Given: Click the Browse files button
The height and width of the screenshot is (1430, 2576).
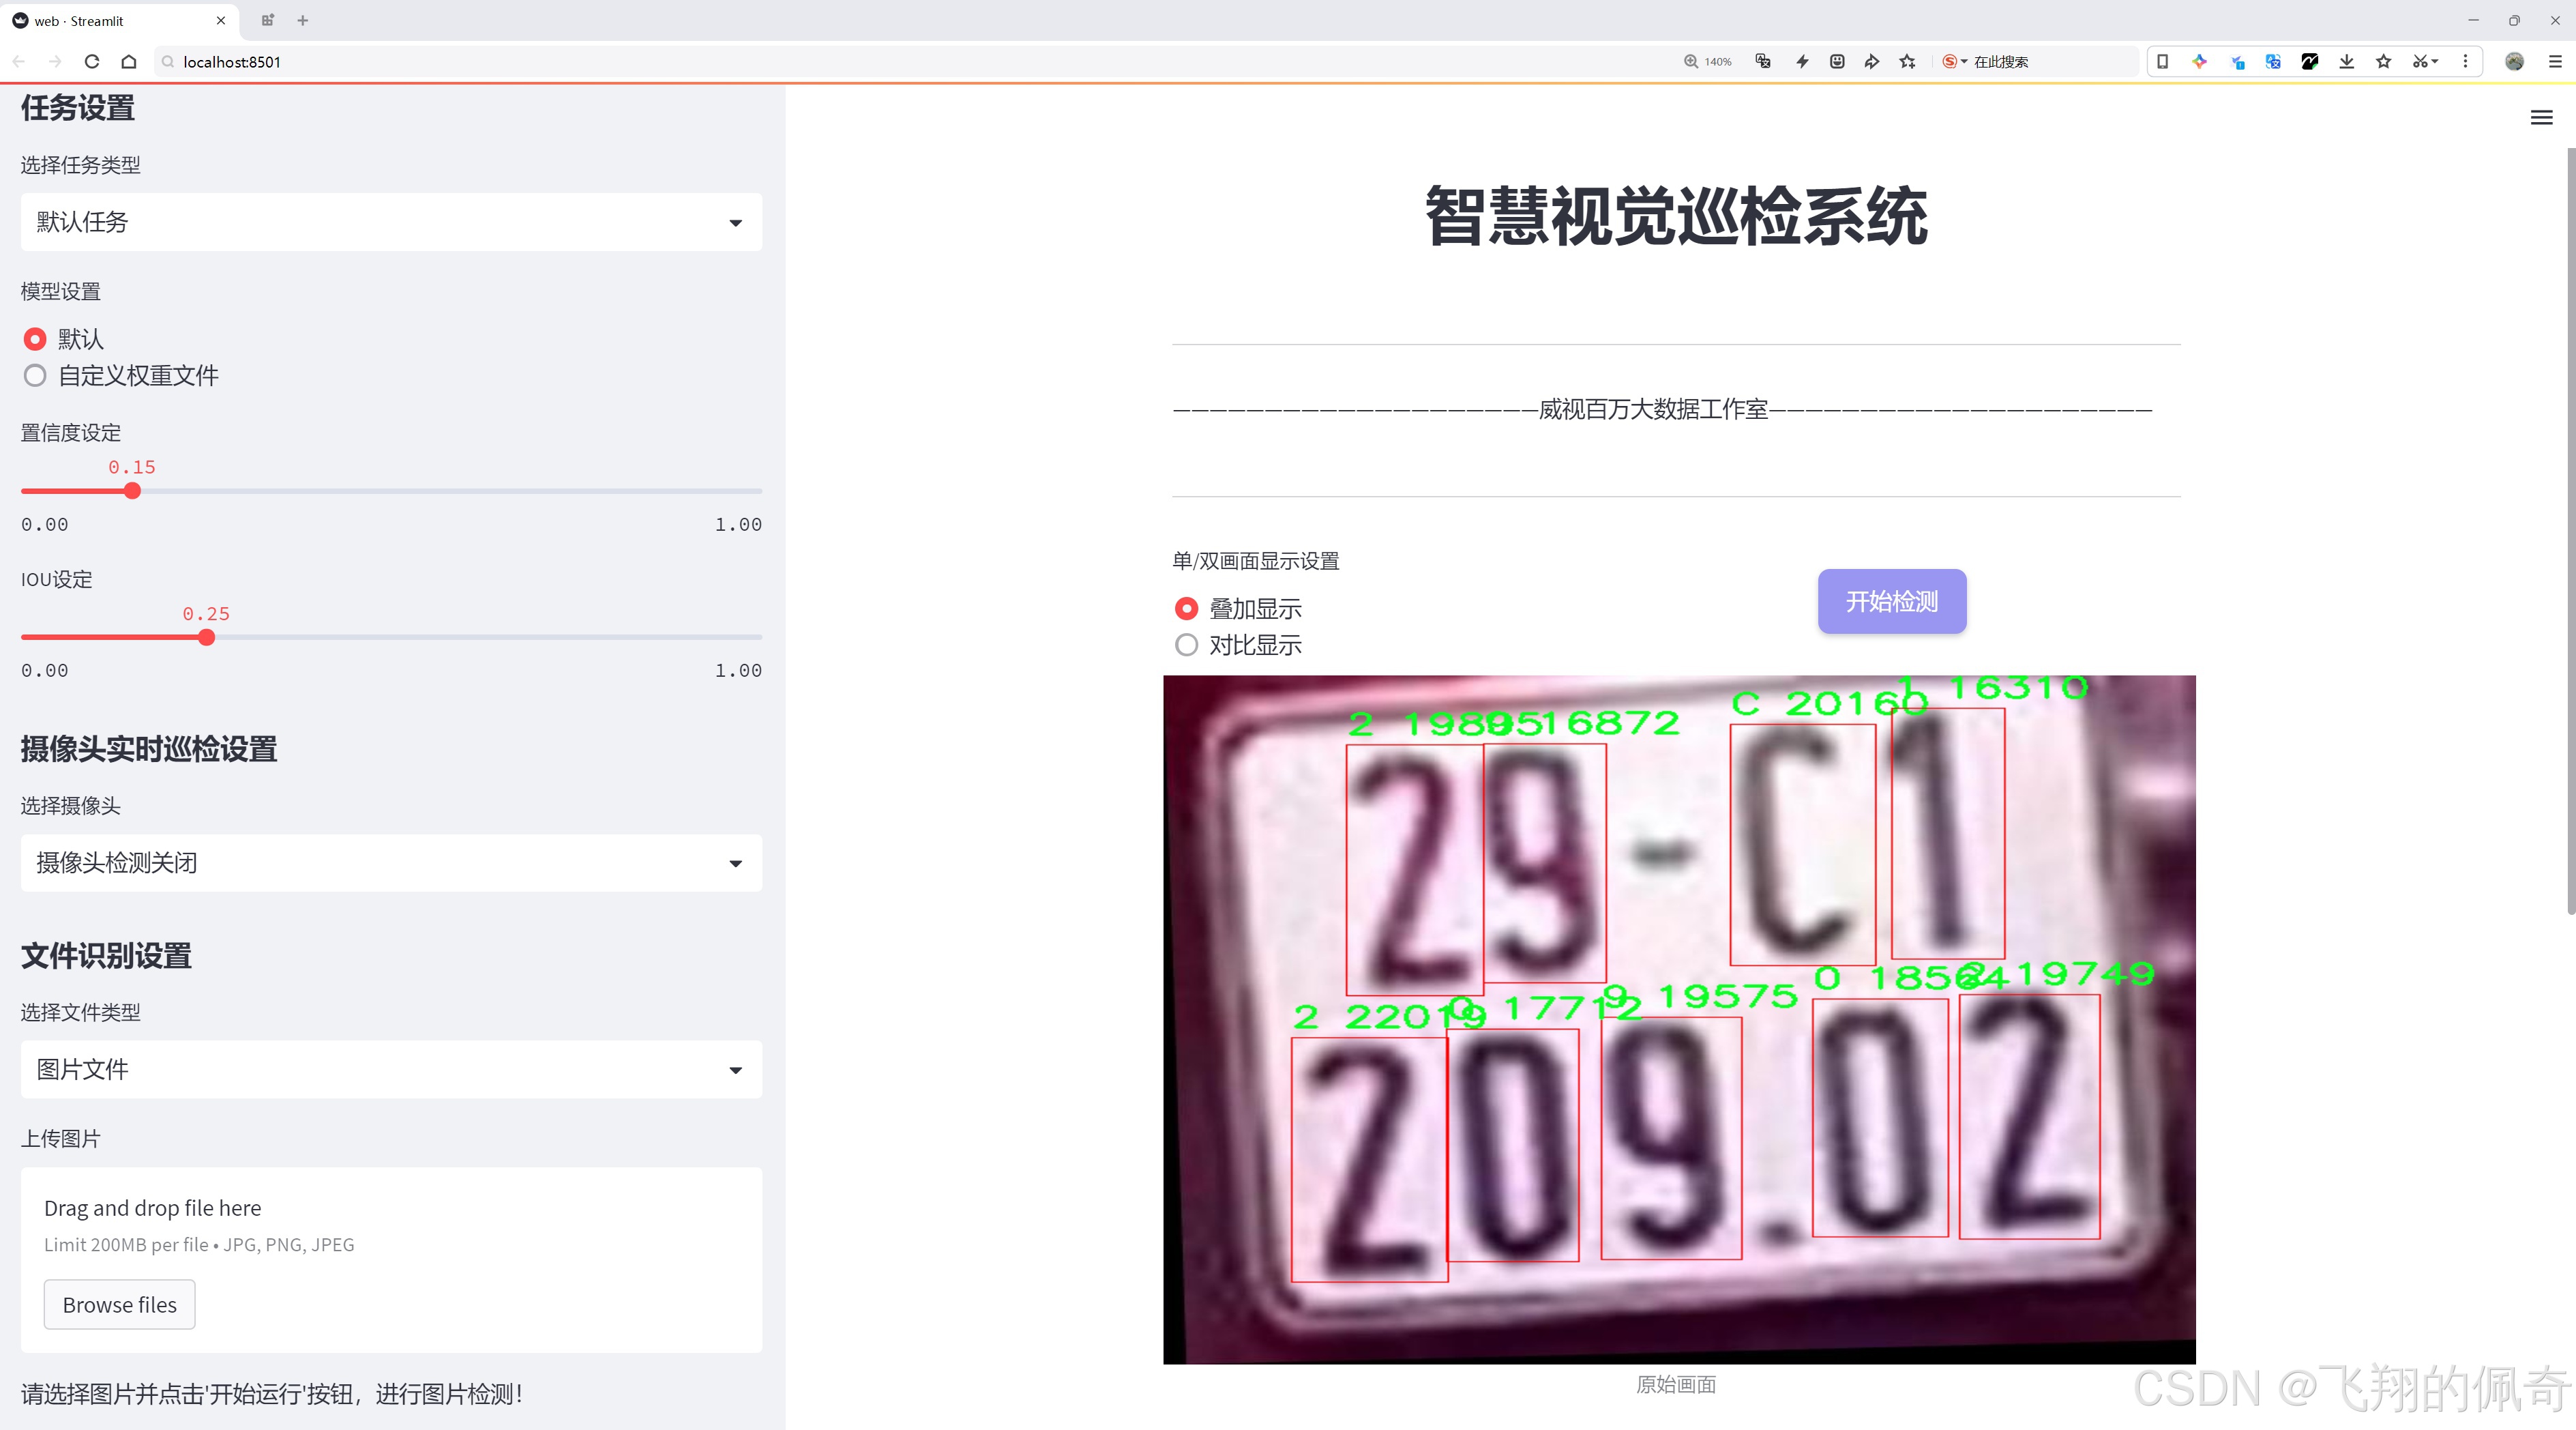Looking at the screenshot, I should [x=119, y=1305].
